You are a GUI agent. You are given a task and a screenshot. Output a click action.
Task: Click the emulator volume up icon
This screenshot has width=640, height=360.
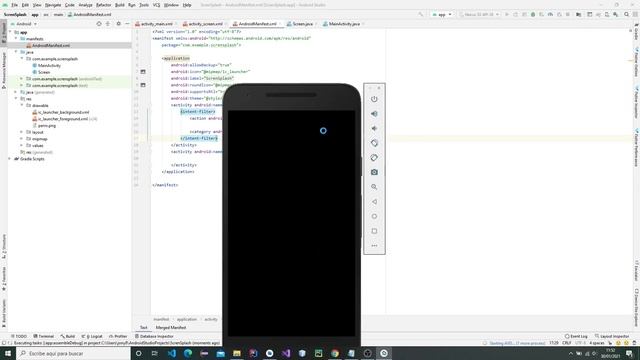(374, 114)
